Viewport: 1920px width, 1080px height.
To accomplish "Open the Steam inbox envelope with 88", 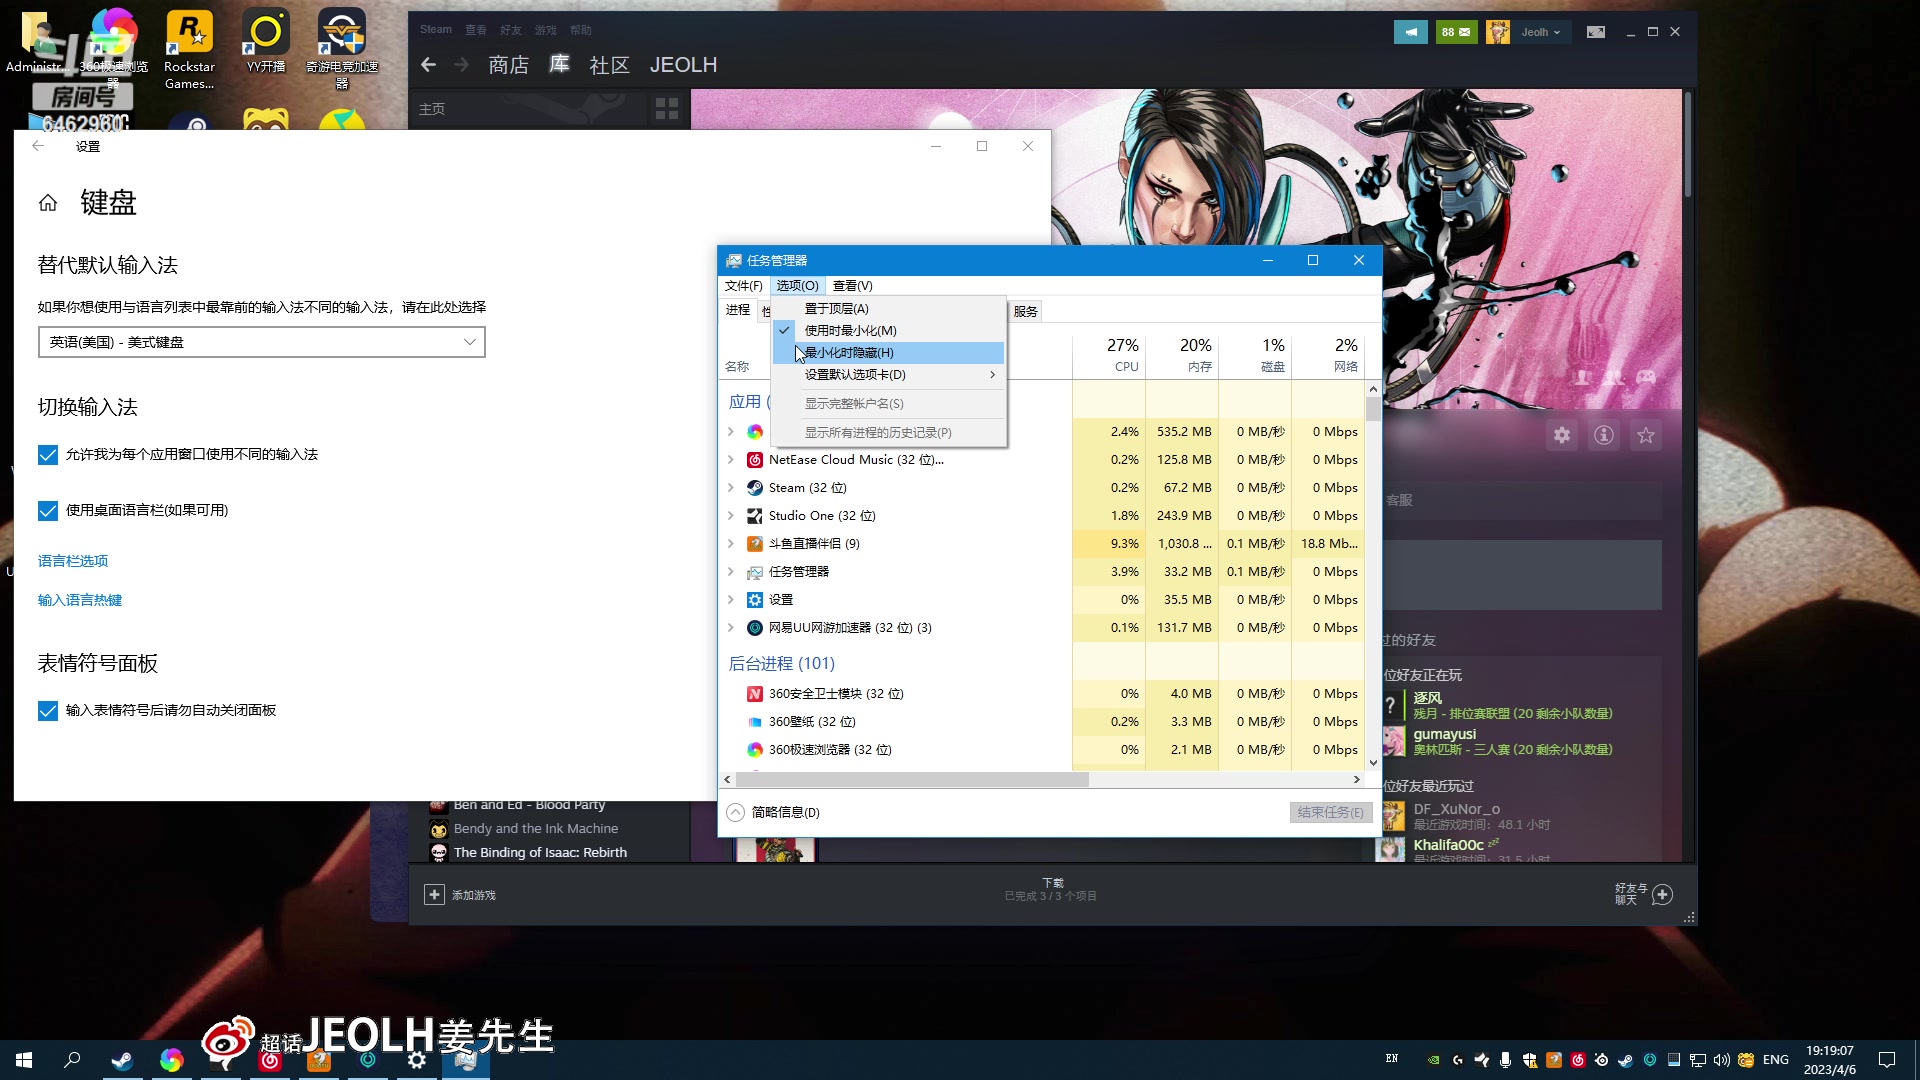I will click(x=1456, y=32).
